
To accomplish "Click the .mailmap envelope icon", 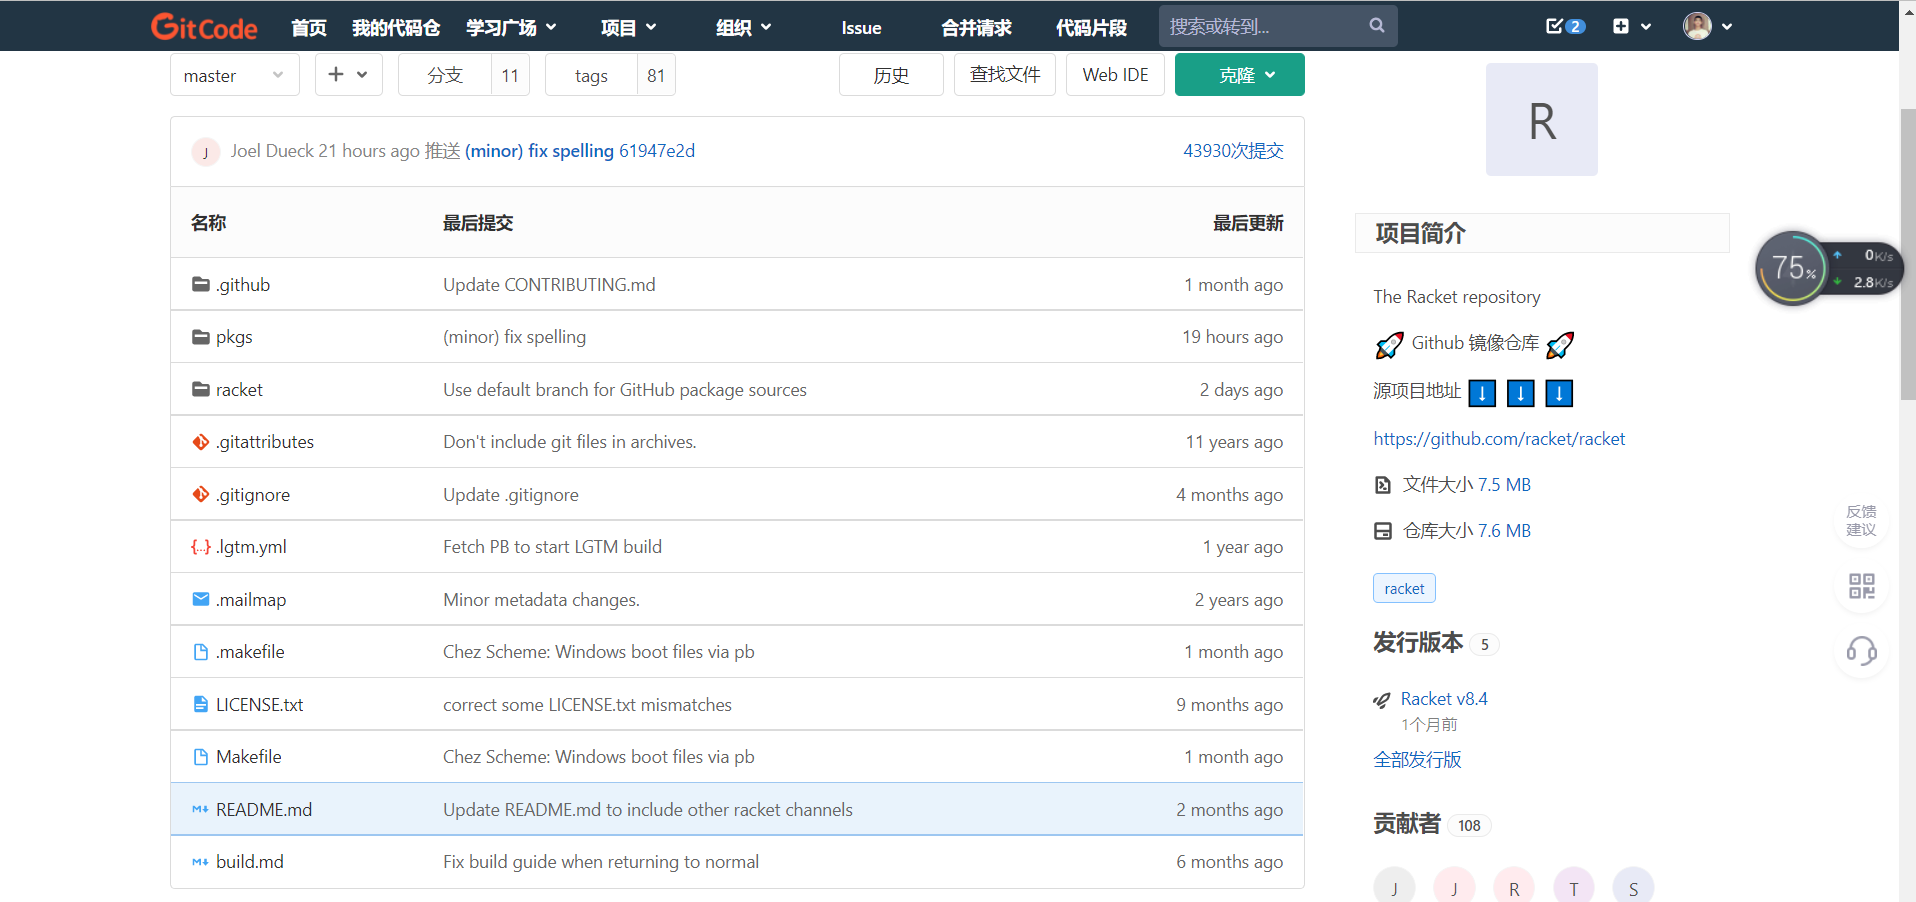I will [x=201, y=600].
